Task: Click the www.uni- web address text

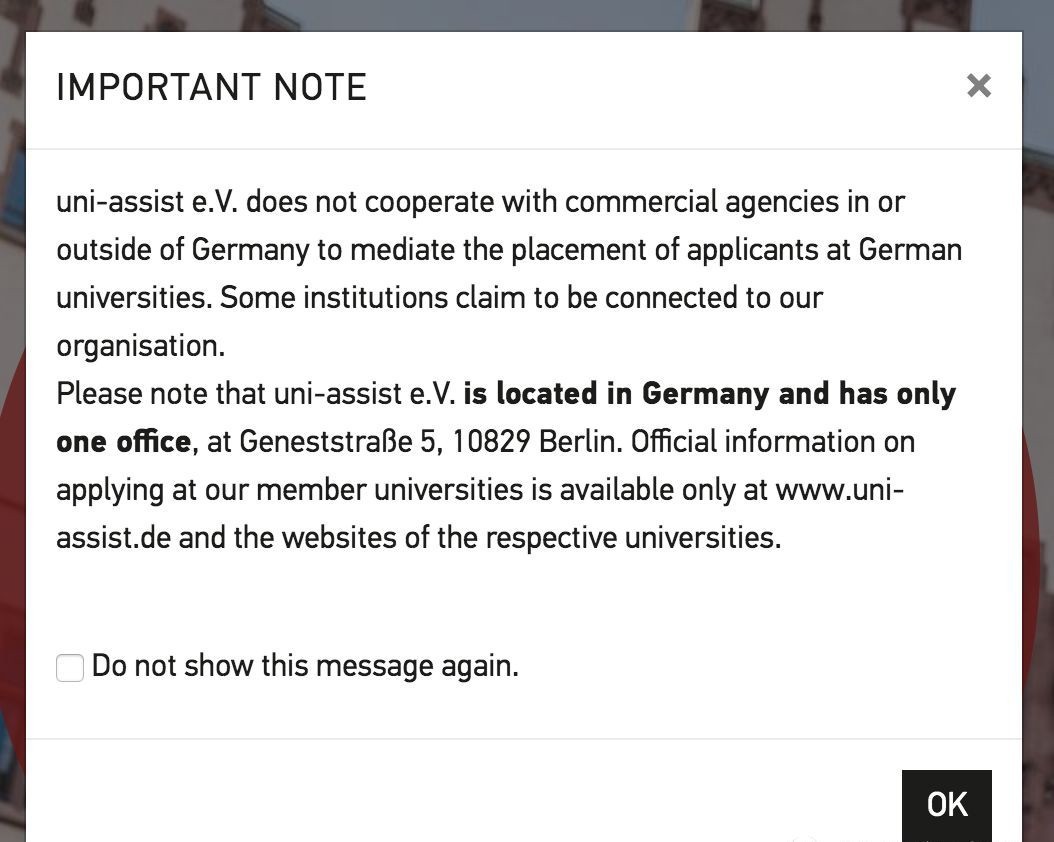Action: [x=840, y=489]
